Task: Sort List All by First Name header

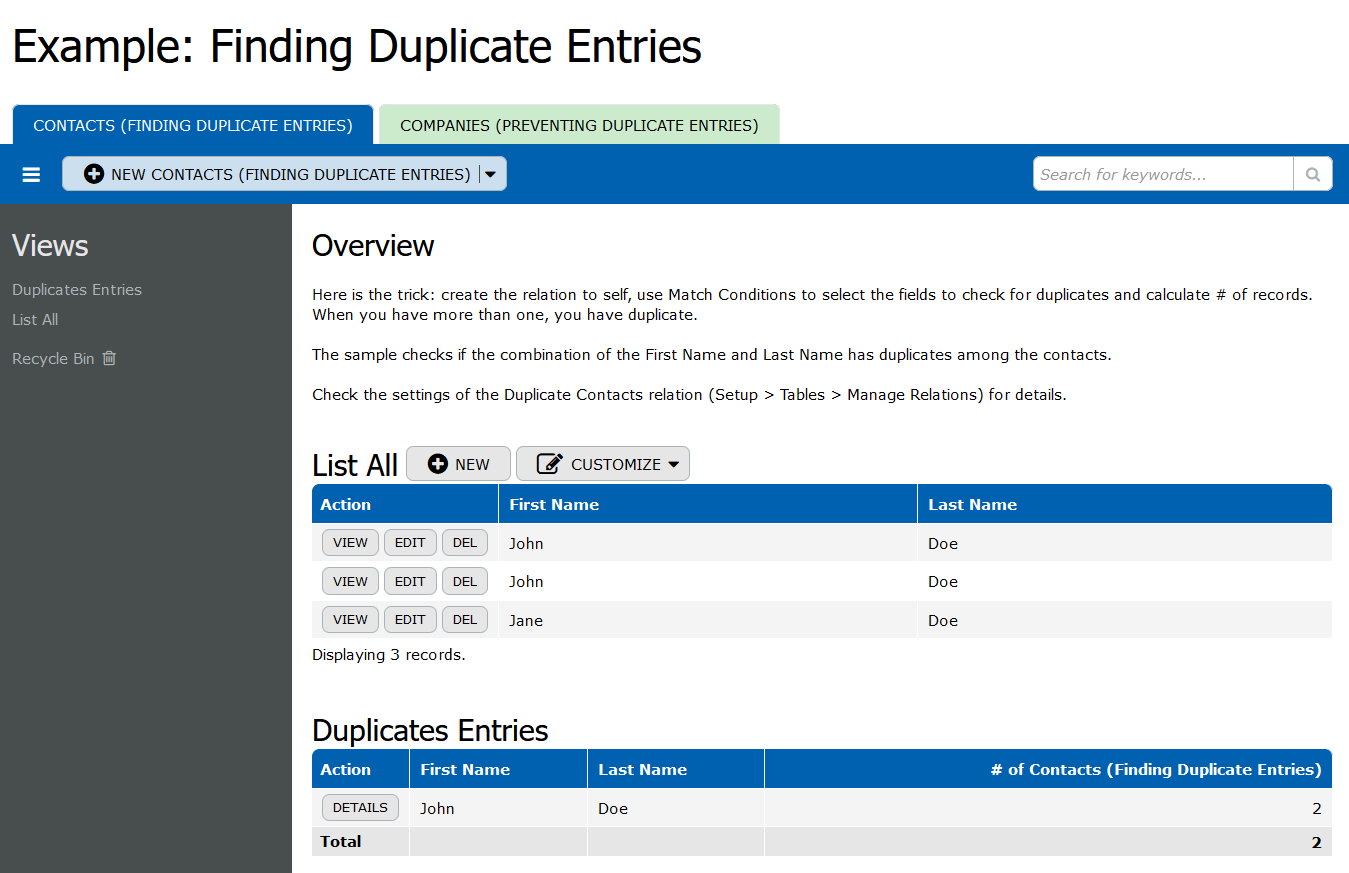Action: click(554, 505)
